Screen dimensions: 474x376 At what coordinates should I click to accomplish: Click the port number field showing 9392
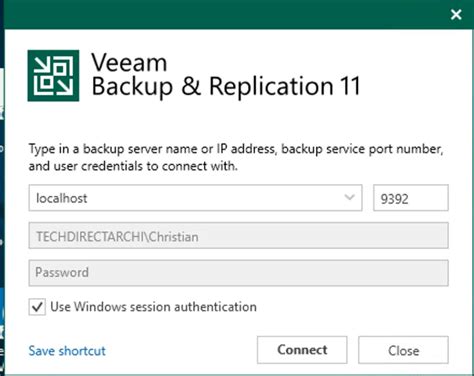point(411,198)
